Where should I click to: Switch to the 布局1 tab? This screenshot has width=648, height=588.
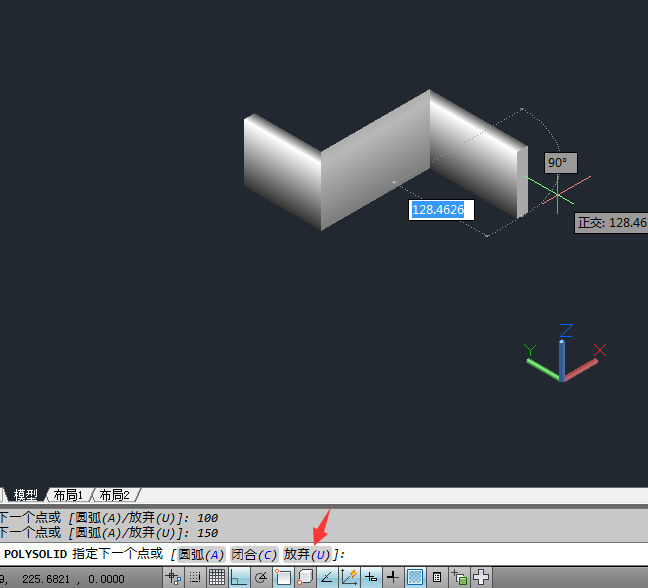tap(68, 495)
